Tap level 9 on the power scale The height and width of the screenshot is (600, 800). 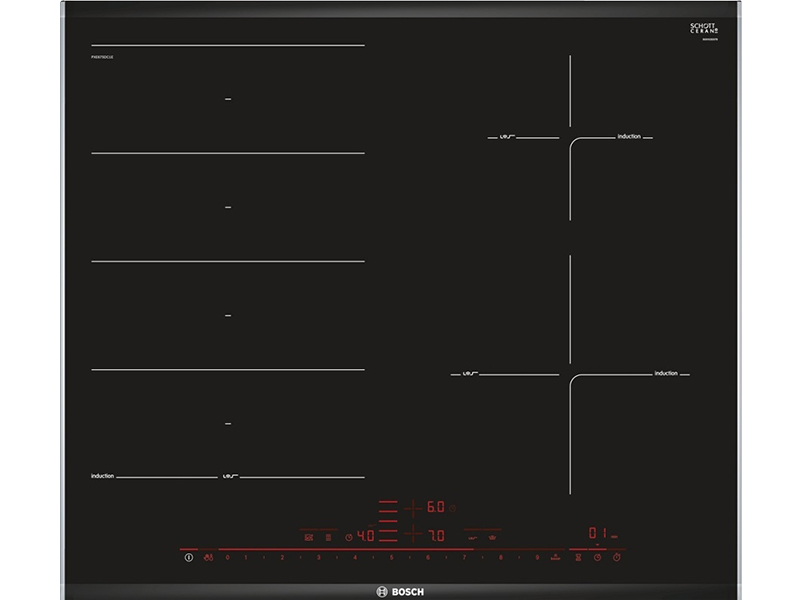pos(536,557)
